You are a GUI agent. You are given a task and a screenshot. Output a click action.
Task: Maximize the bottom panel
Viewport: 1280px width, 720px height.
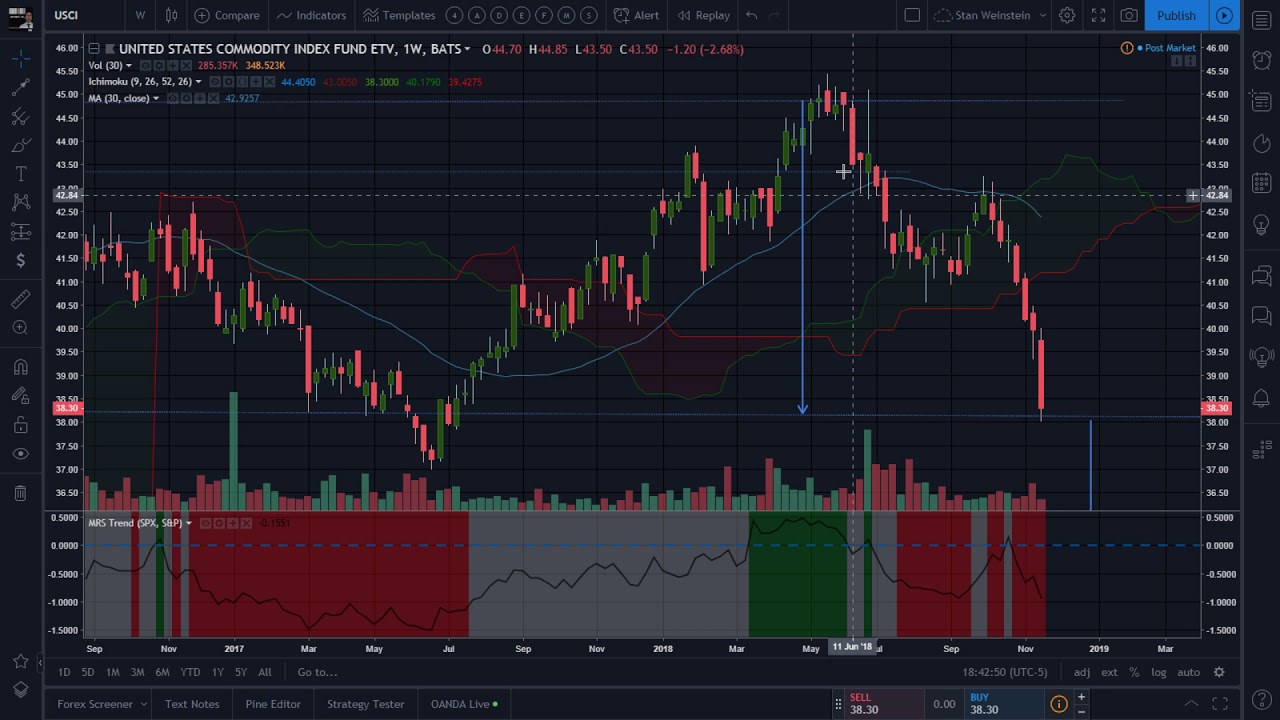pyautogui.click(x=1220, y=704)
